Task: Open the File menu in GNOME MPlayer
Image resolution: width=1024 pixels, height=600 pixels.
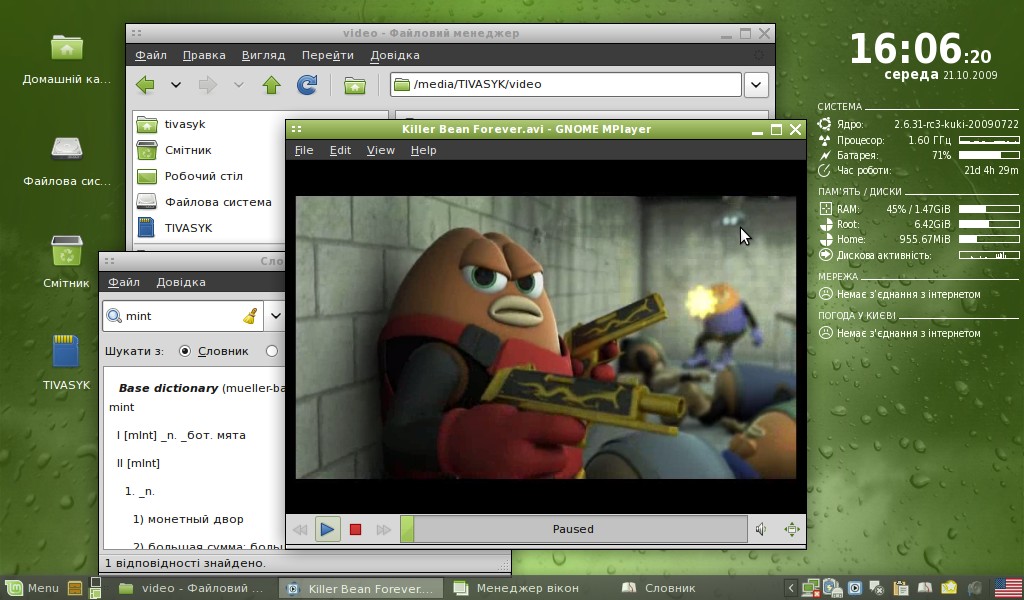Action: (304, 150)
